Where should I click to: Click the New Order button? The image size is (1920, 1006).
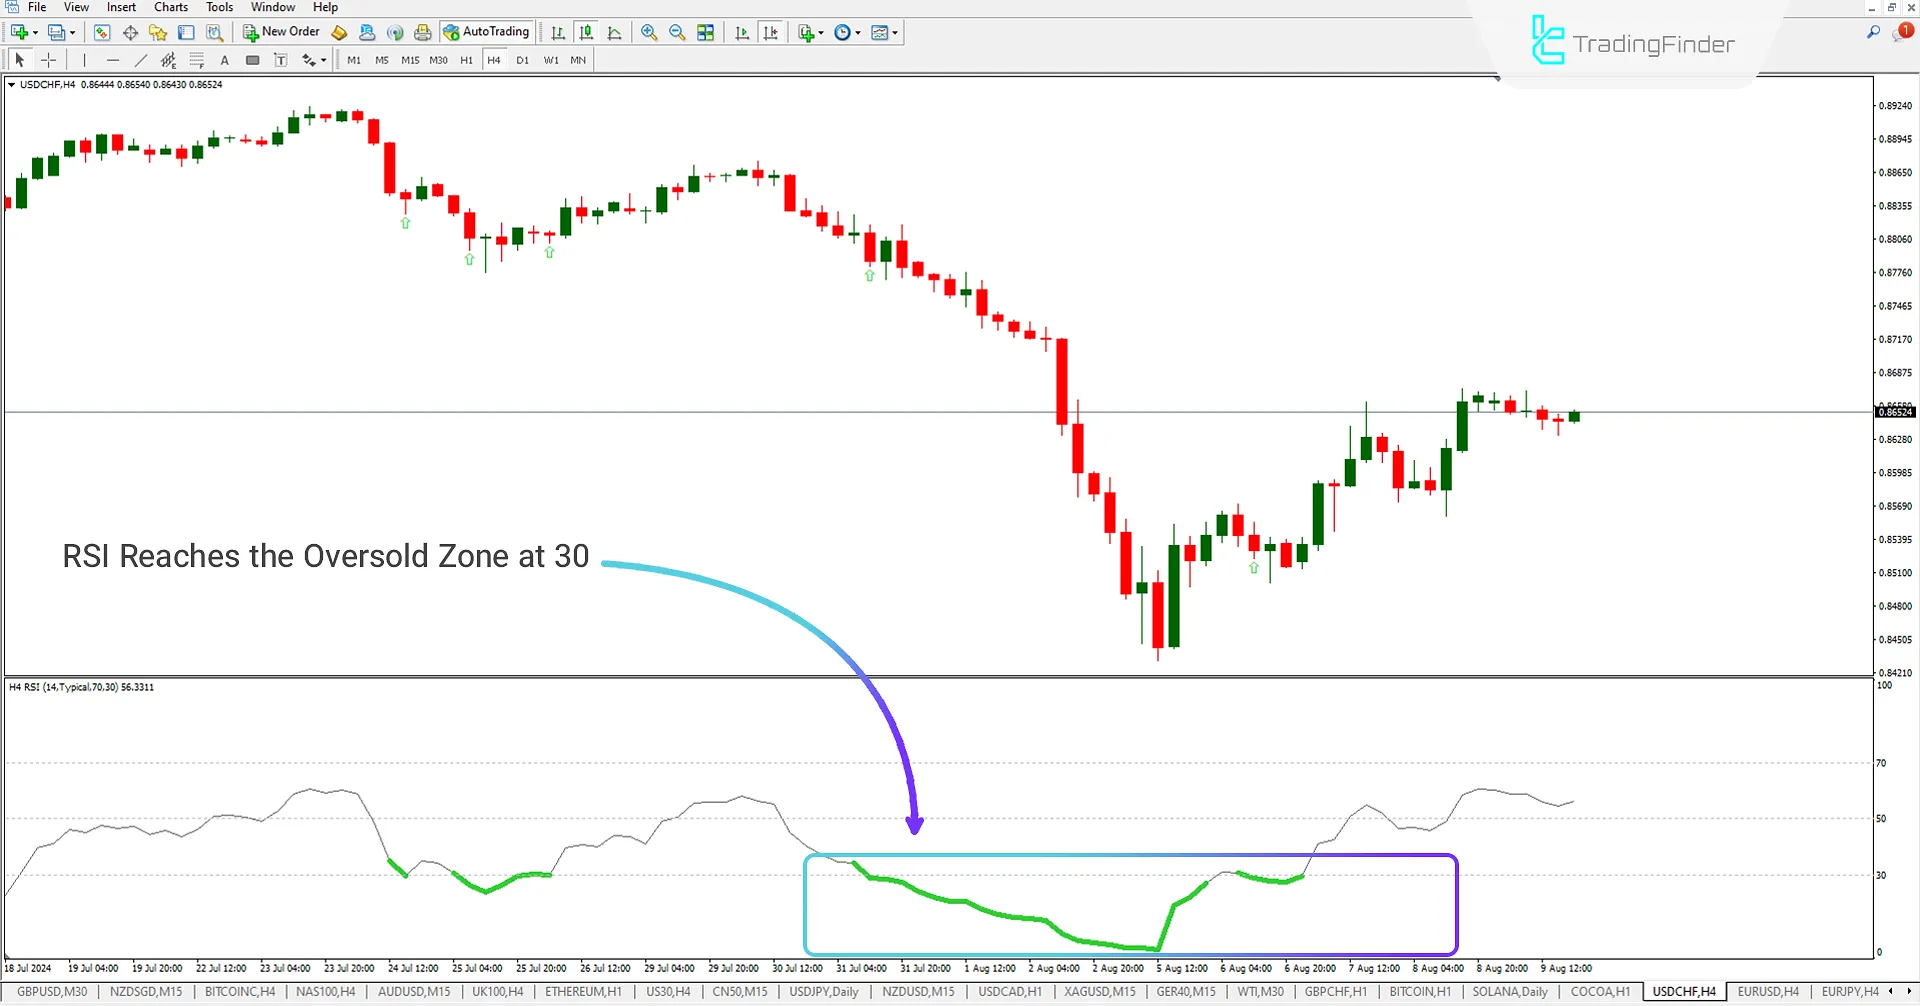(282, 31)
